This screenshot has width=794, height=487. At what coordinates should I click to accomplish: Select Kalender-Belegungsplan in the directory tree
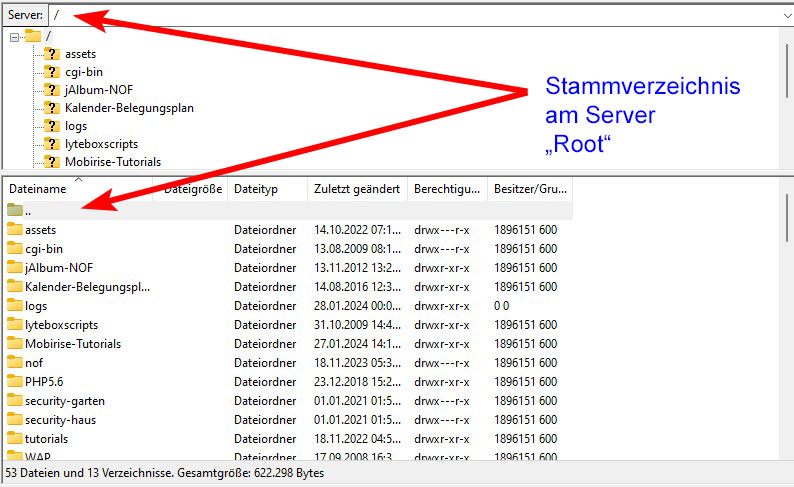click(129, 108)
